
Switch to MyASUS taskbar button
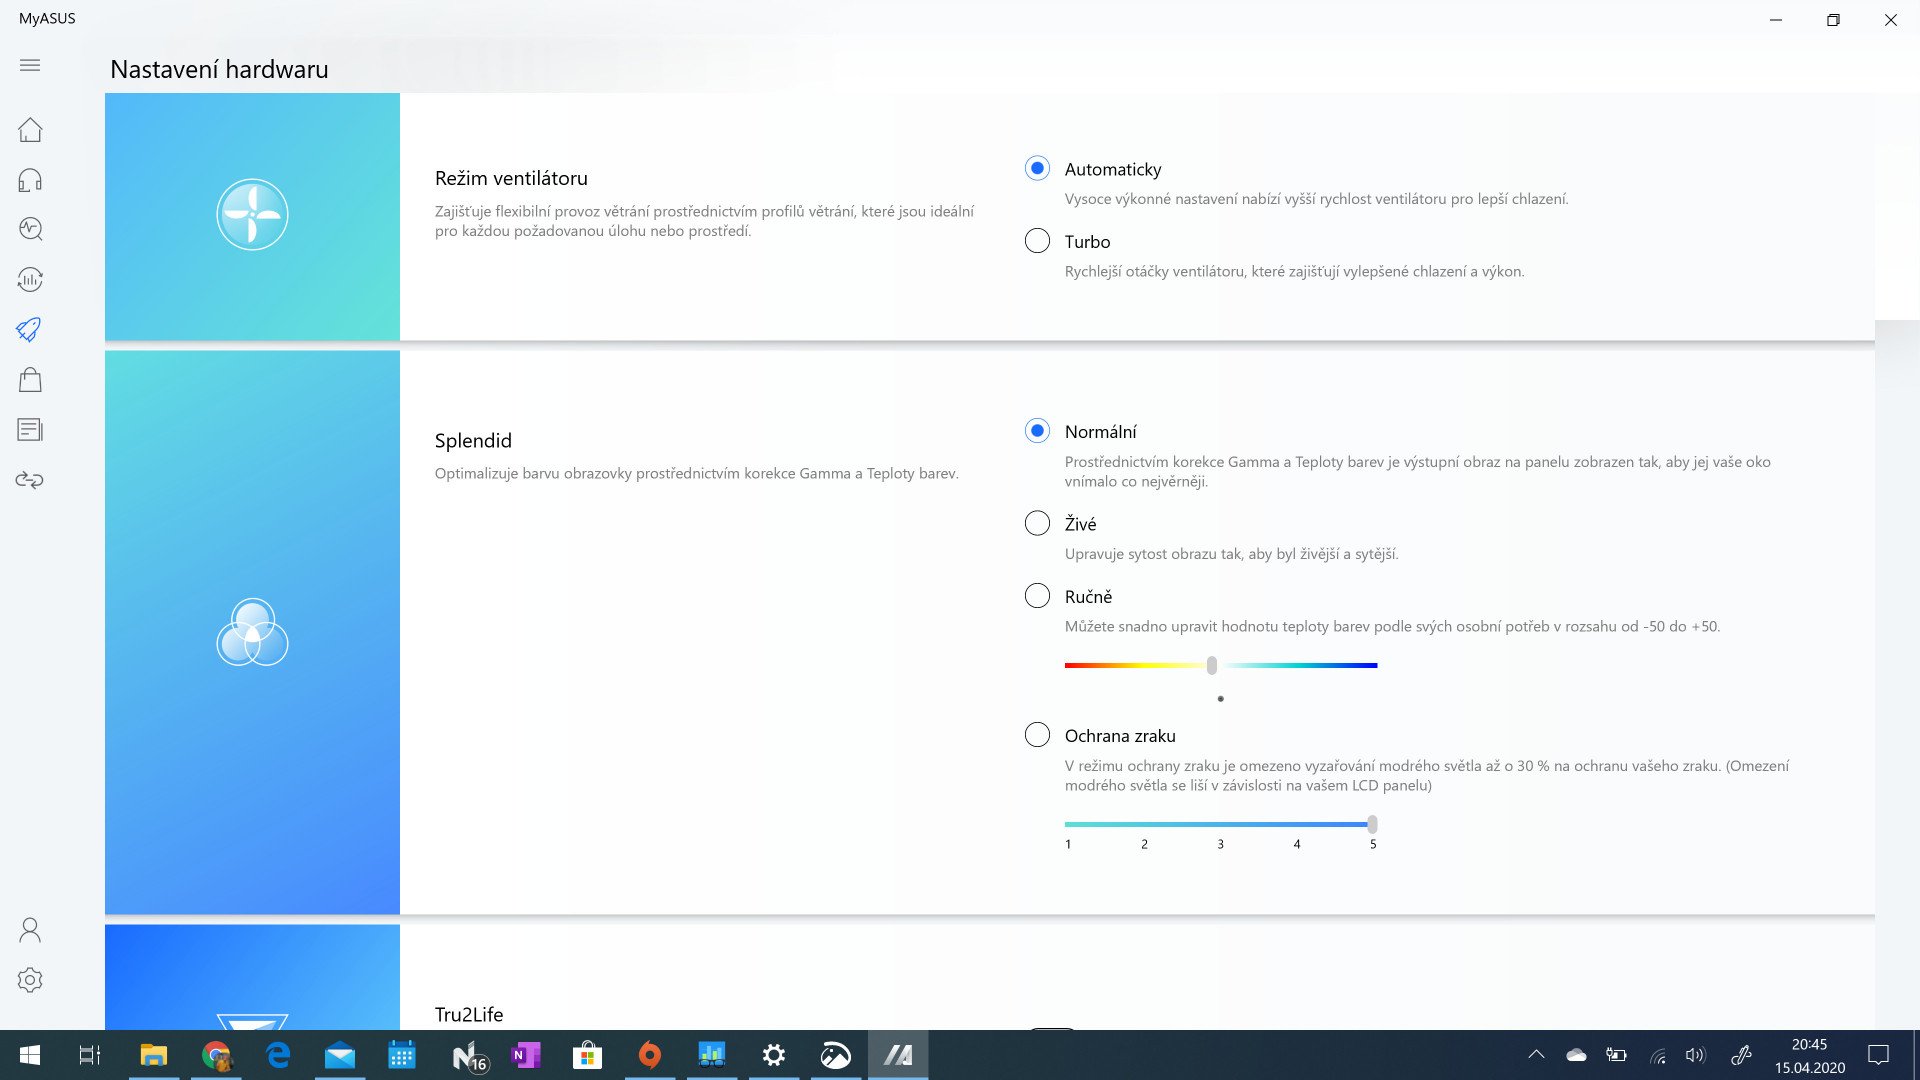[898, 1055]
